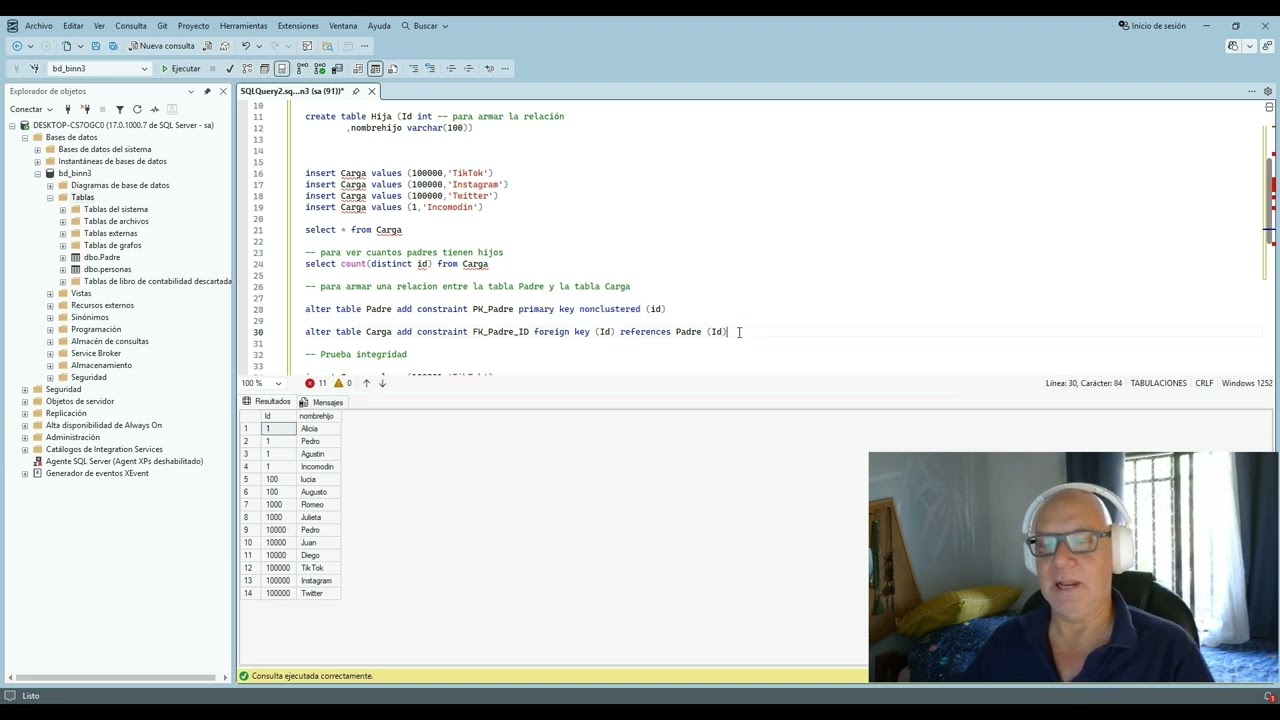Toggle Include actual execution plan icon
Image resolution: width=1280 pixels, height=720 pixels.
[x=302, y=69]
